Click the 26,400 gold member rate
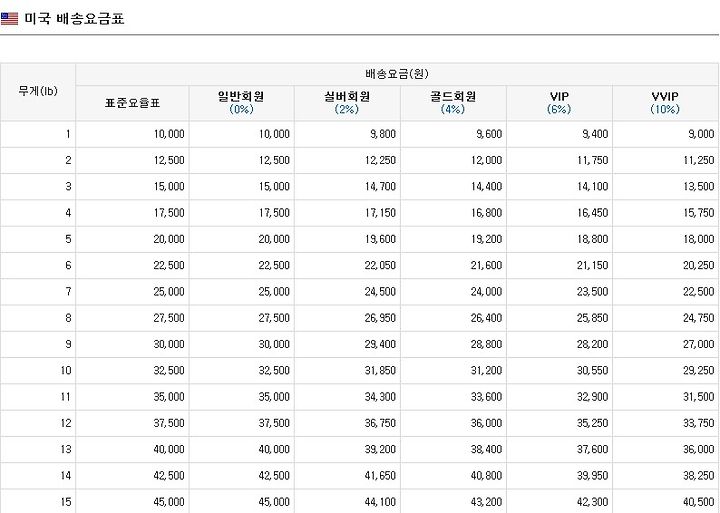720x513 pixels. tap(486, 318)
